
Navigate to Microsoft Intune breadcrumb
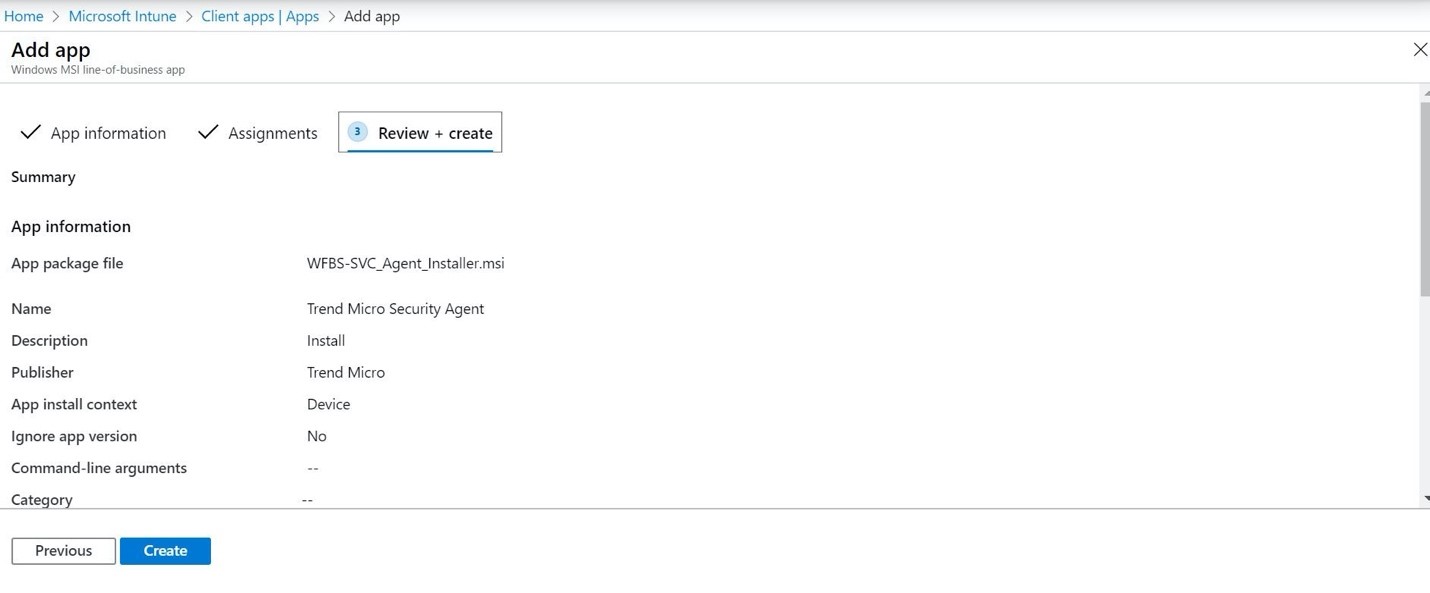(x=122, y=16)
